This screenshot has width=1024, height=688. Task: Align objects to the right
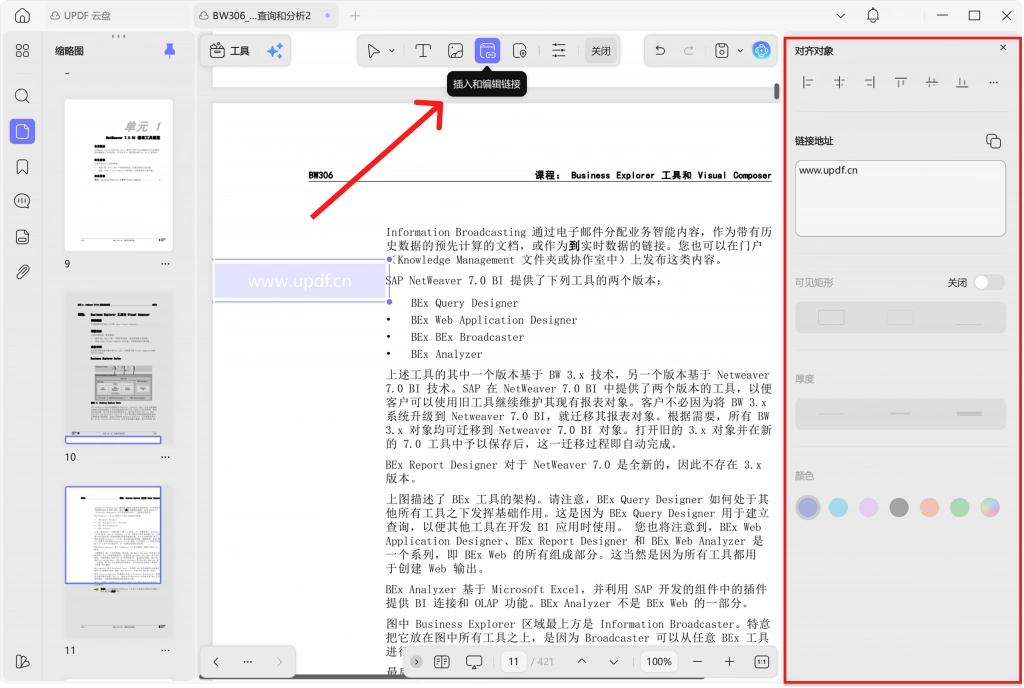click(x=869, y=82)
